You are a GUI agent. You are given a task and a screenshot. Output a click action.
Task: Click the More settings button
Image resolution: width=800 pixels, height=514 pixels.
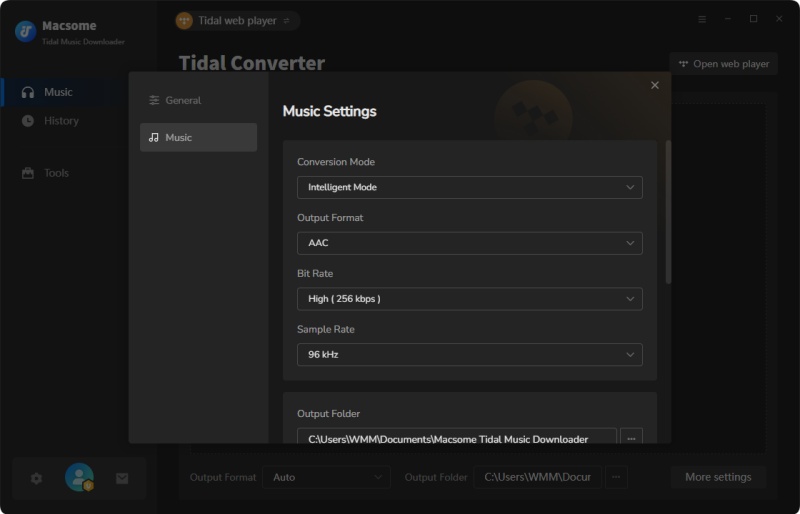pos(718,477)
